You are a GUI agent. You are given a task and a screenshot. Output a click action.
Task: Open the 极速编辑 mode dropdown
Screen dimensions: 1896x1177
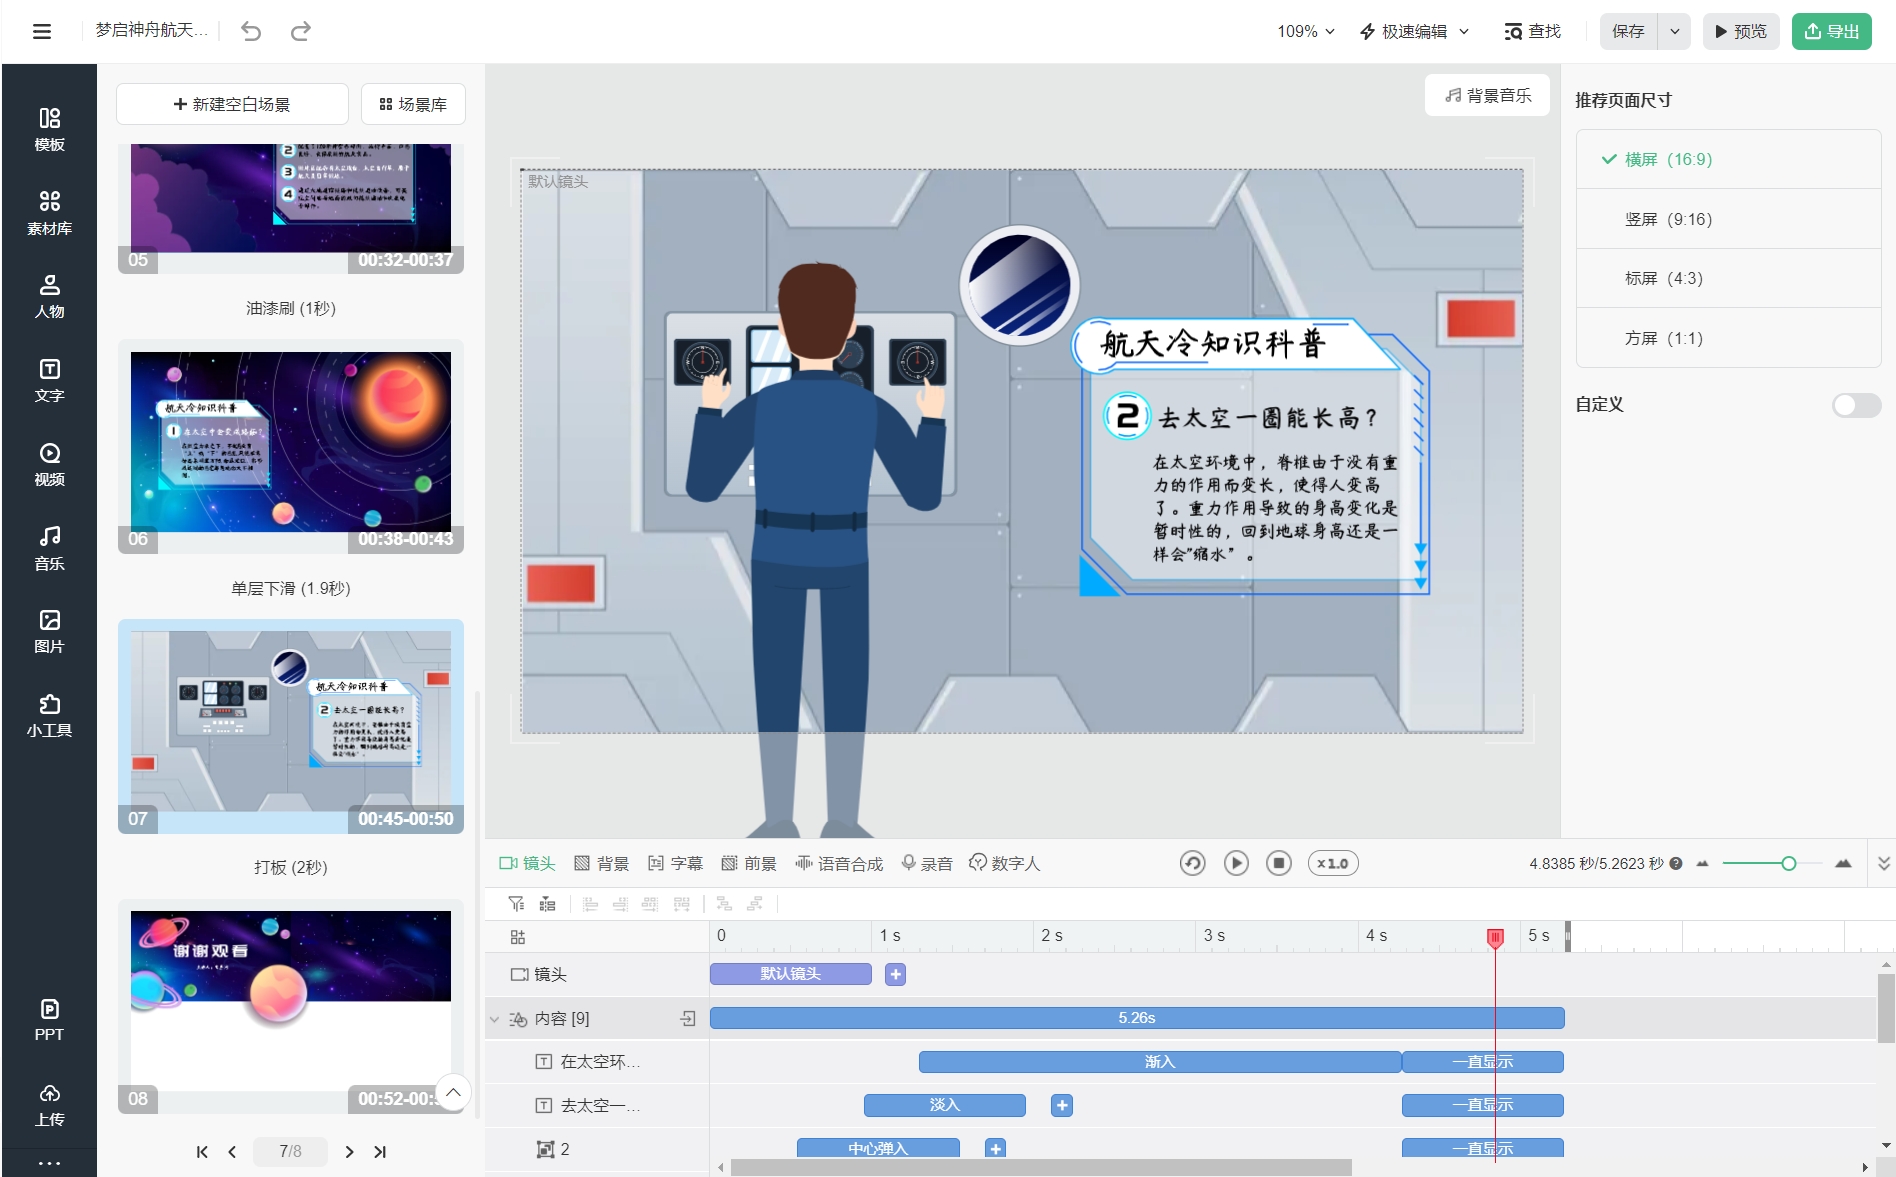tap(1414, 31)
